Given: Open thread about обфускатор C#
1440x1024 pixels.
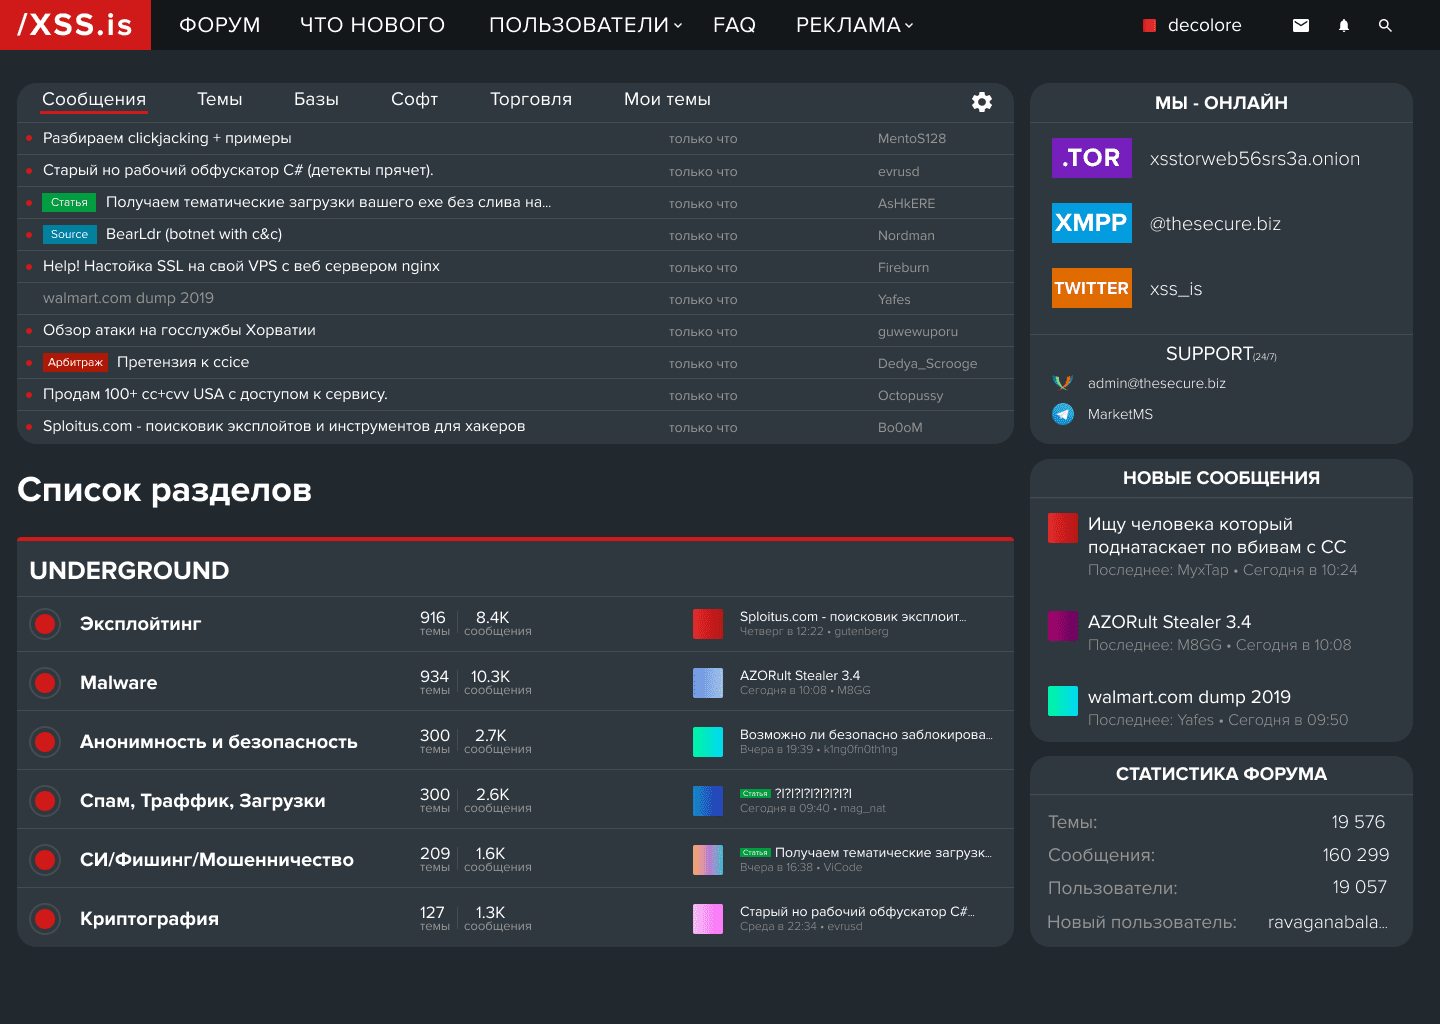Looking at the screenshot, I should [238, 170].
